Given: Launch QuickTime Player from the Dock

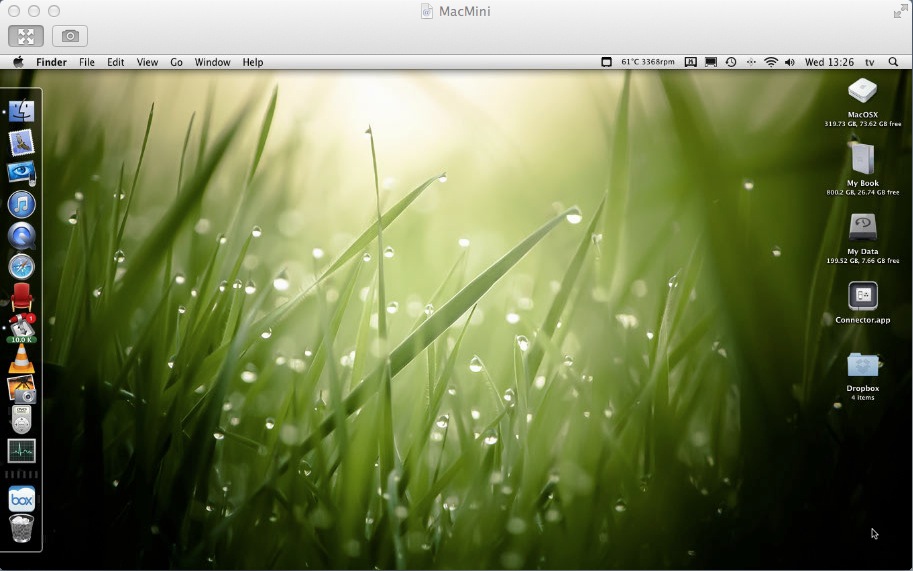Looking at the screenshot, I should tap(22, 236).
